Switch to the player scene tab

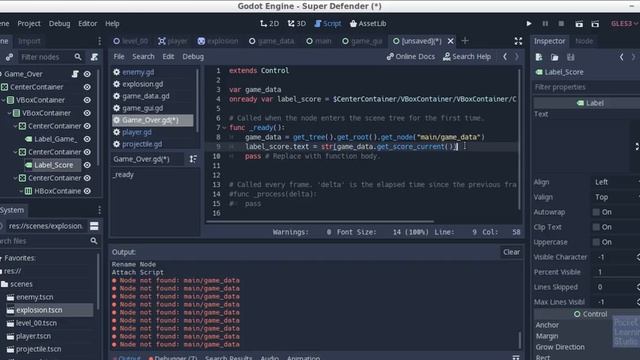point(173,41)
